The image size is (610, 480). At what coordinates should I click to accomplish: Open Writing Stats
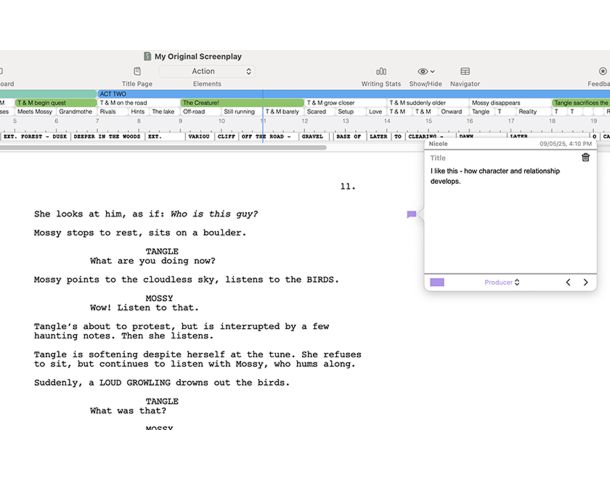point(381,72)
